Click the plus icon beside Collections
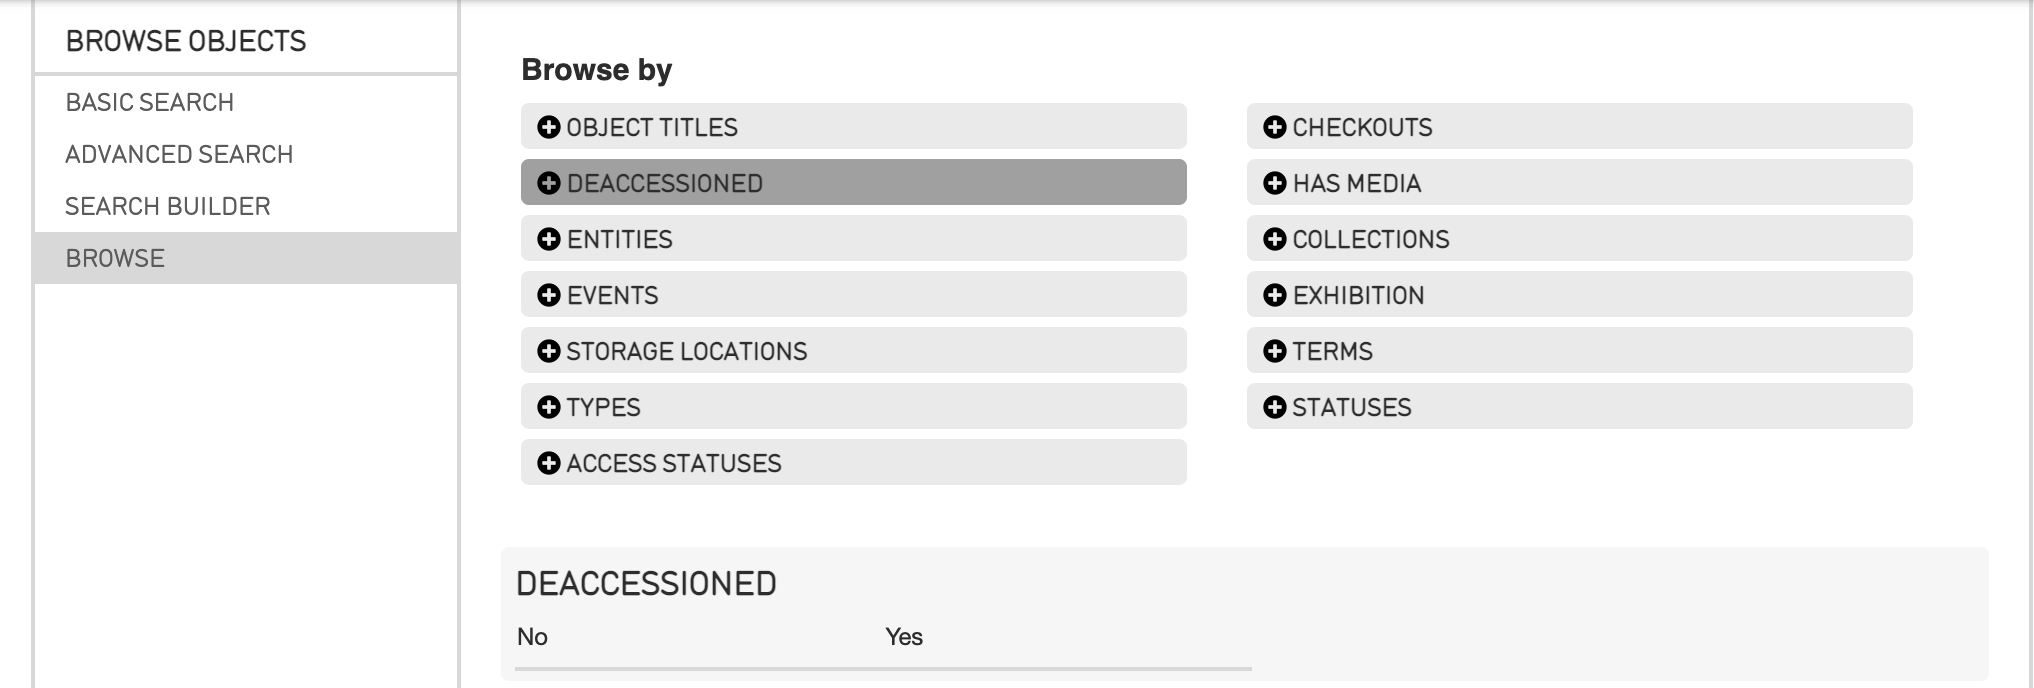 tap(1274, 239)
